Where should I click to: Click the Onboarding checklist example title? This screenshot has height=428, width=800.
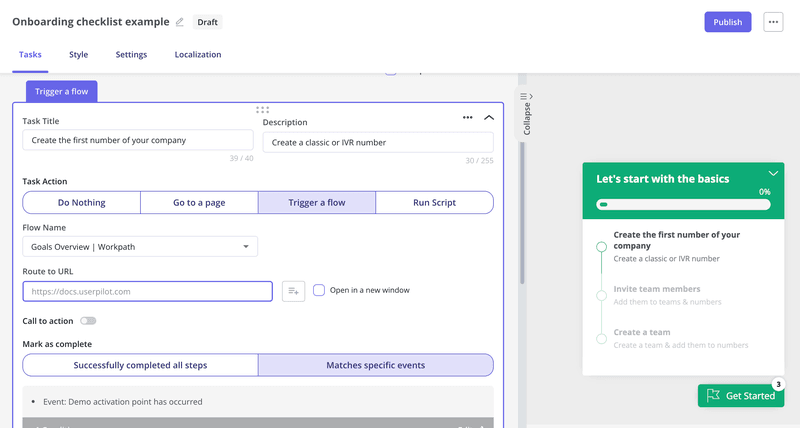click(x=91, y=22)
